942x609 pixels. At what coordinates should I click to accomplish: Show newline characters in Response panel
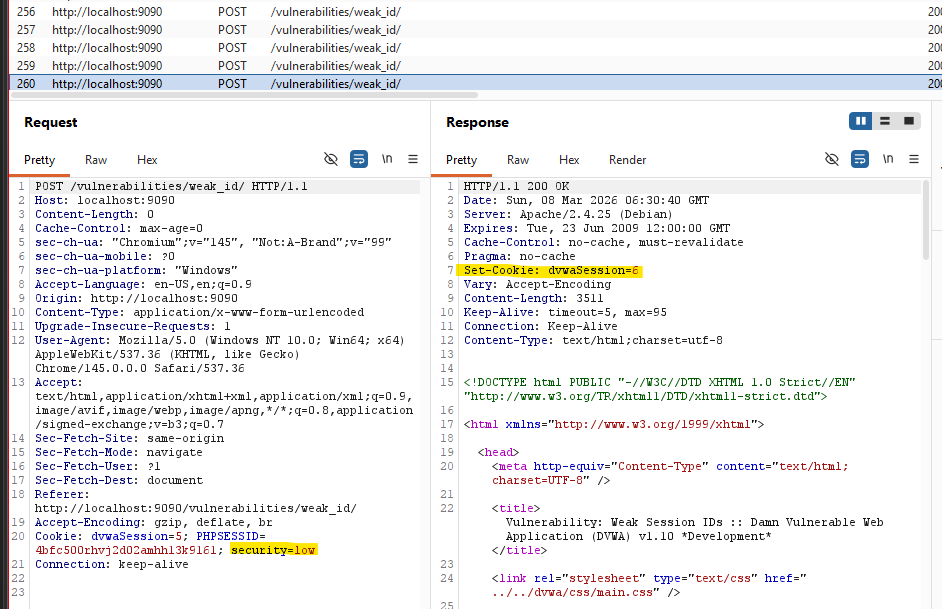point(888,159)
